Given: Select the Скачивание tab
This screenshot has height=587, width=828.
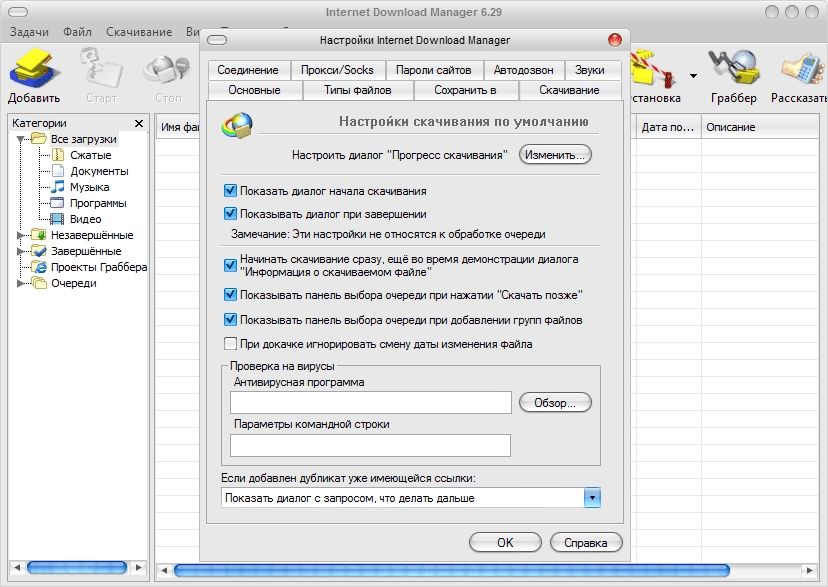Looking at the screenshot, I should point(569,90).
